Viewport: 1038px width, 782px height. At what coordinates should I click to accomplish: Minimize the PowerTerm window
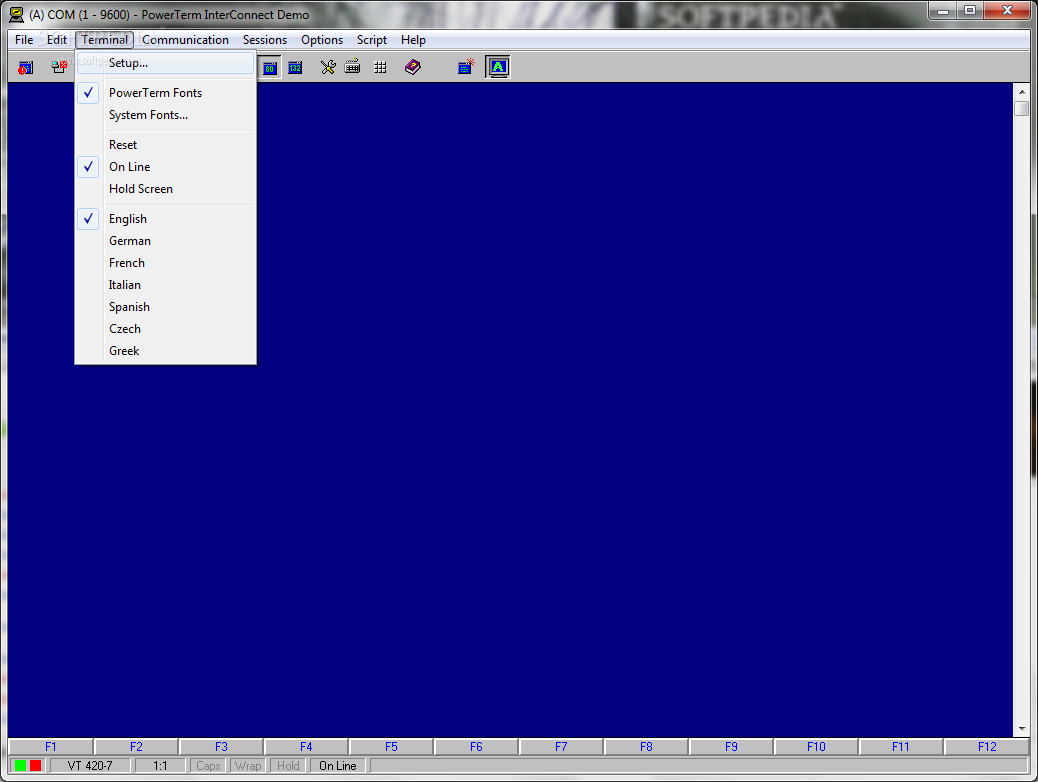pos(943,11)
